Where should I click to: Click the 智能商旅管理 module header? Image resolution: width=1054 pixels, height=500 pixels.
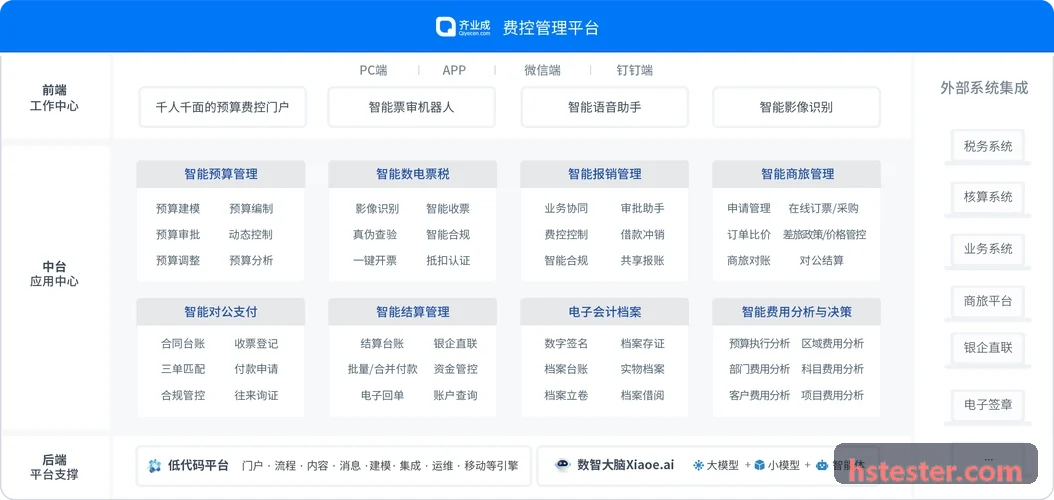(797, 174)
